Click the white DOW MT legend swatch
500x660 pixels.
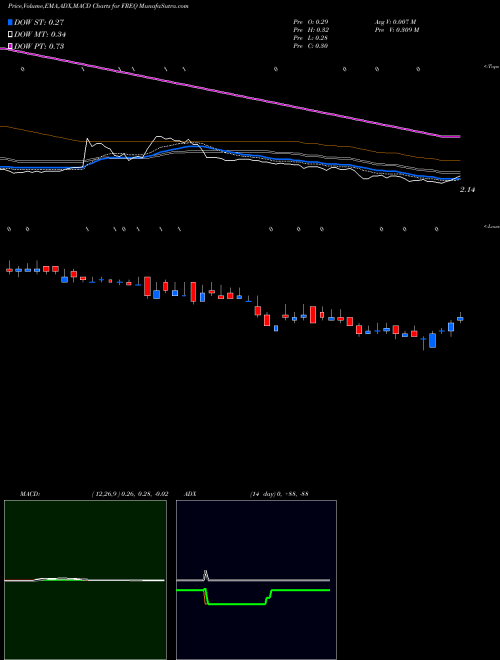pyautogui.click(x=10, y=34)
